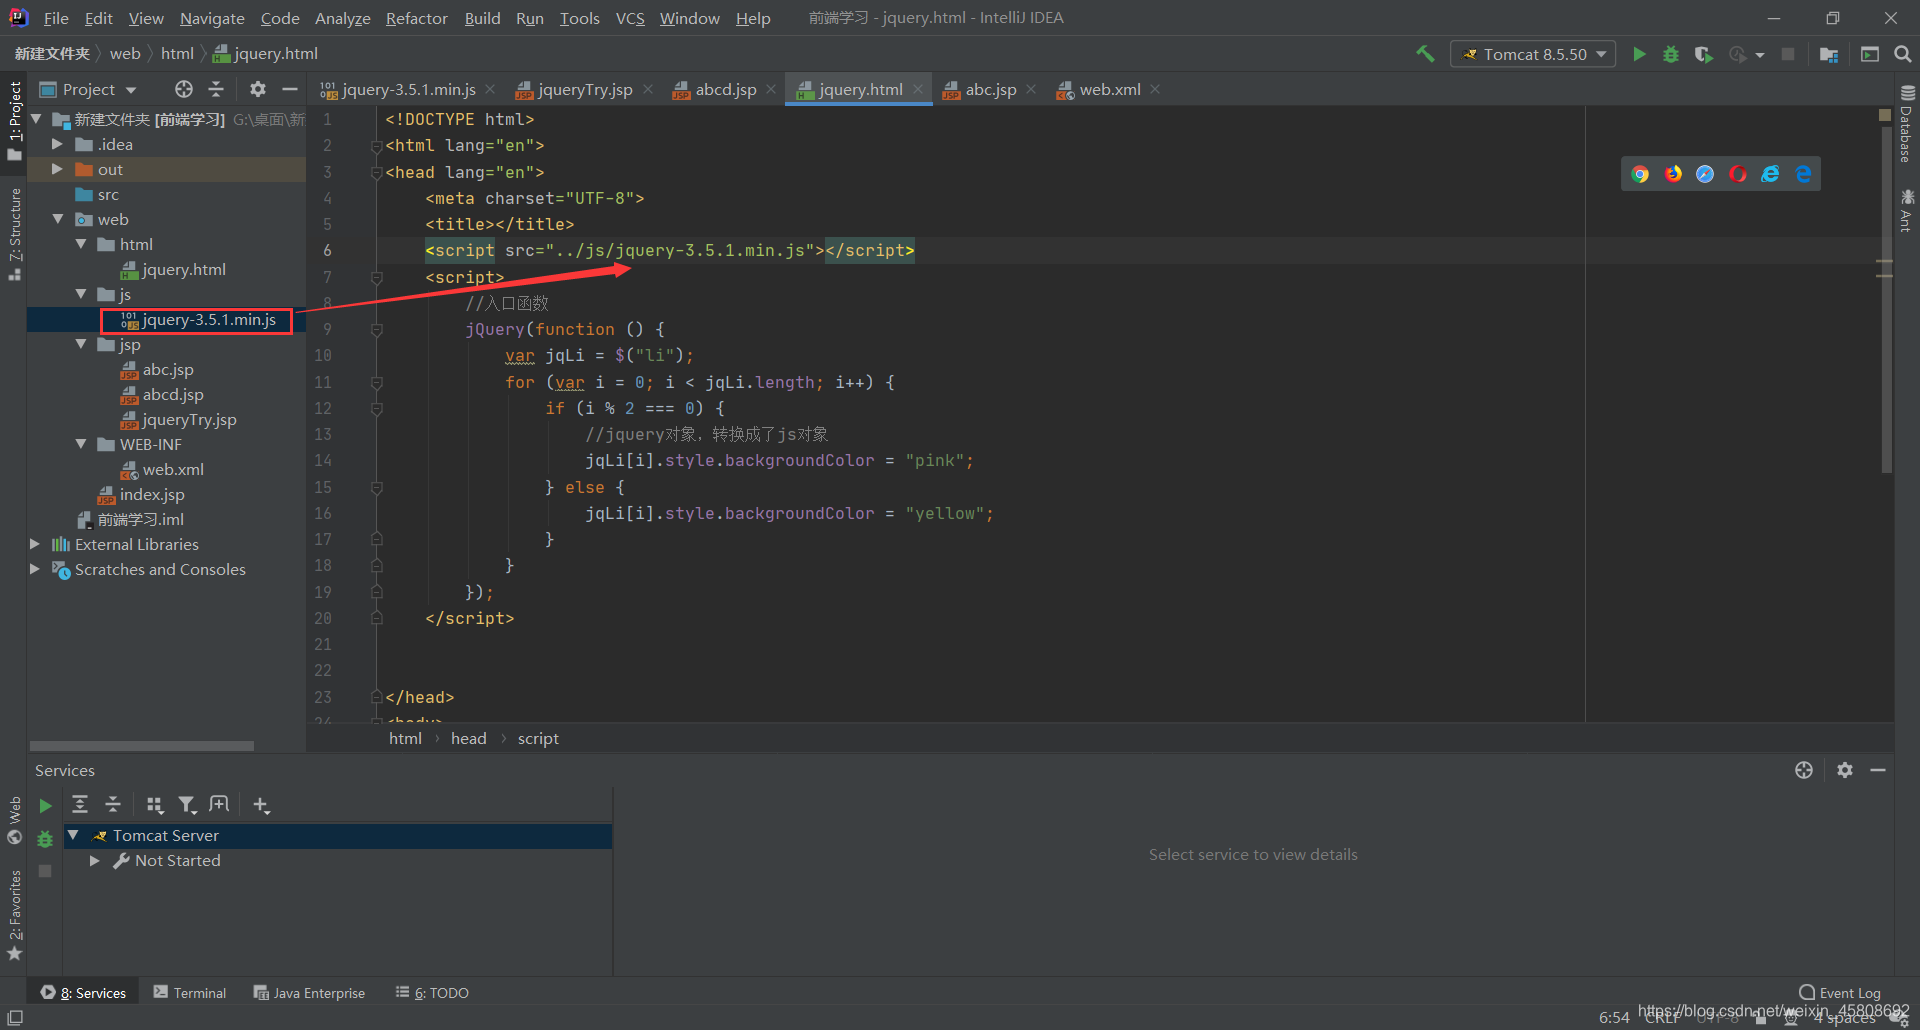Toggle the 1: Project side tab

(x=14, y=121)
